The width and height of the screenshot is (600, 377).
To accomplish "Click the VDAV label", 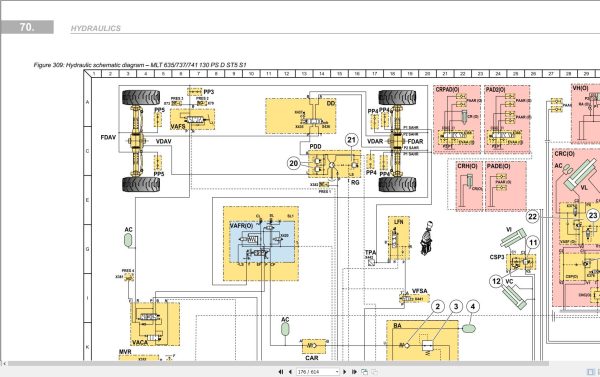I will [163, 141].
